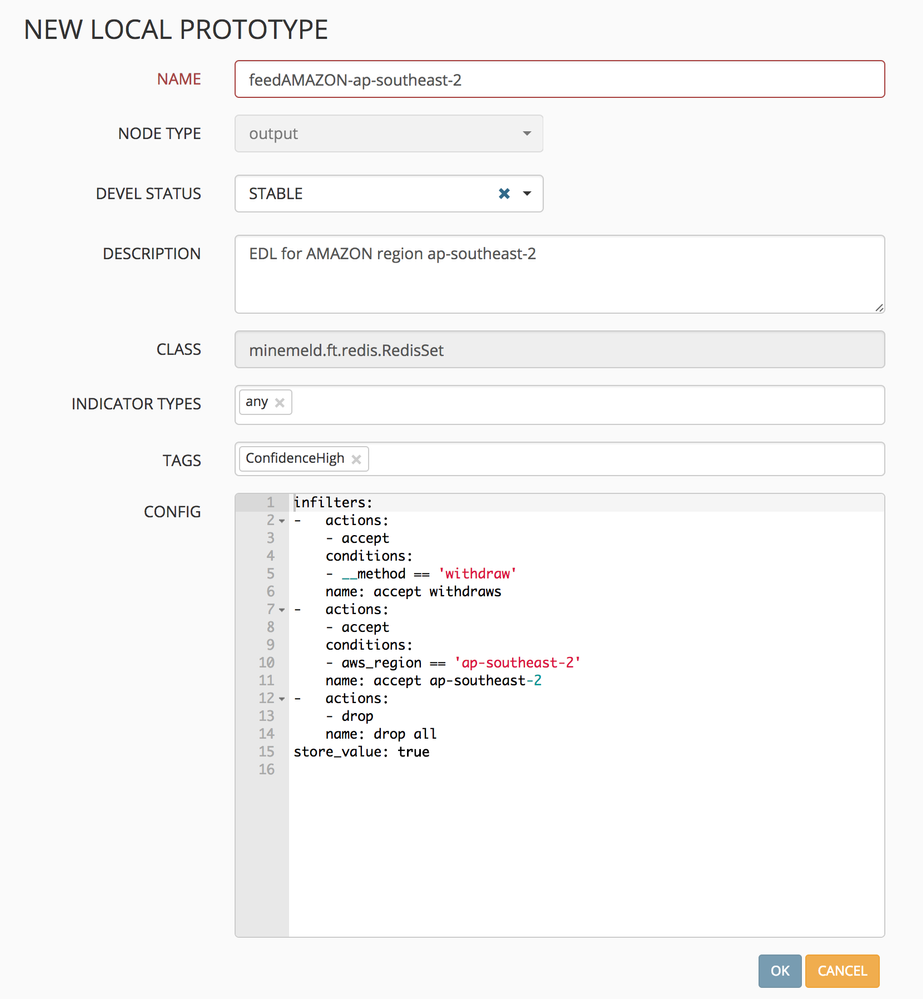Viewport: 923px width, 999px height.
Task: Collapse the code fold at line 7
Action: point(282,610)
